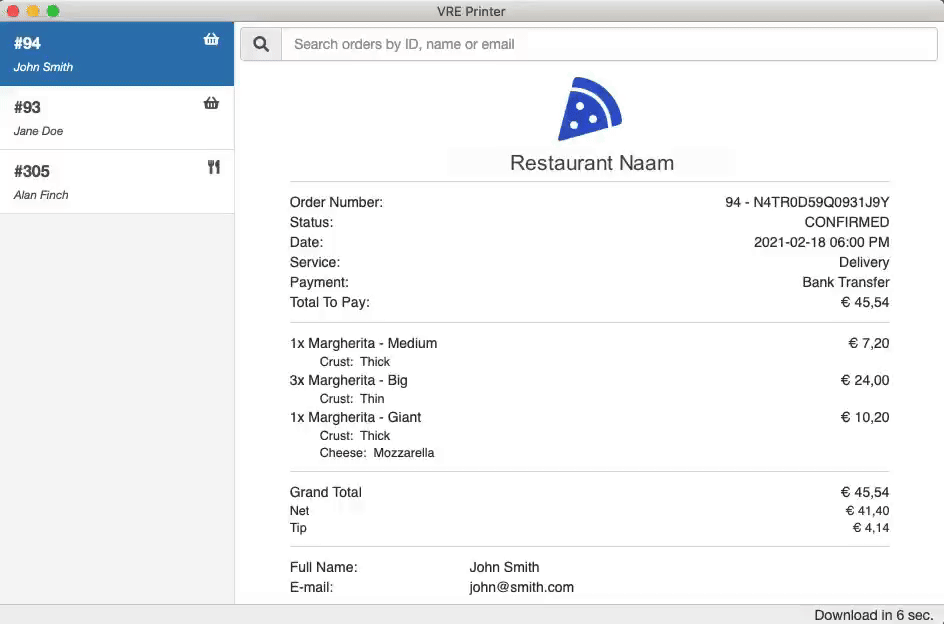This screenshot has width=944, height=624.
Task: Click the 1x Margherita - Medium item
Action: tap(363, 343)
